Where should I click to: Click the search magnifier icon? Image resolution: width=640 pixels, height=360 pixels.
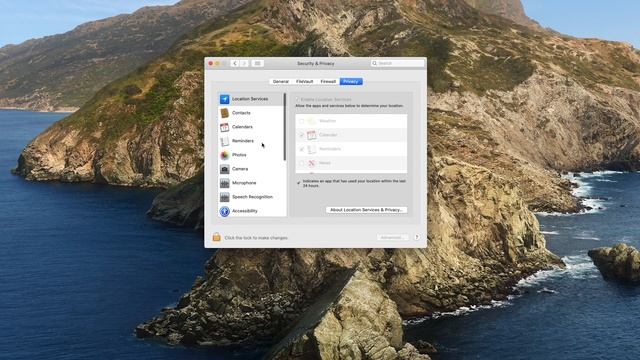point(374,63)
